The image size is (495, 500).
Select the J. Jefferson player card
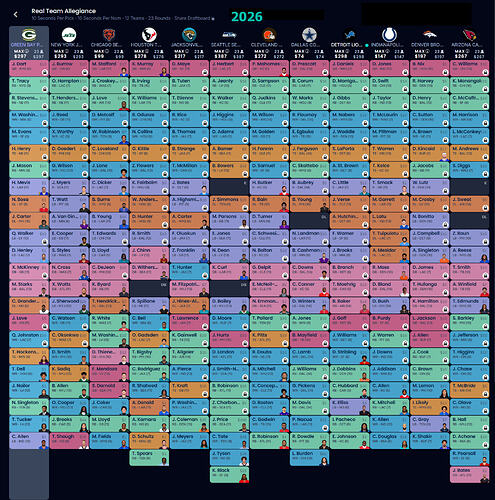[x=469, y=339]
